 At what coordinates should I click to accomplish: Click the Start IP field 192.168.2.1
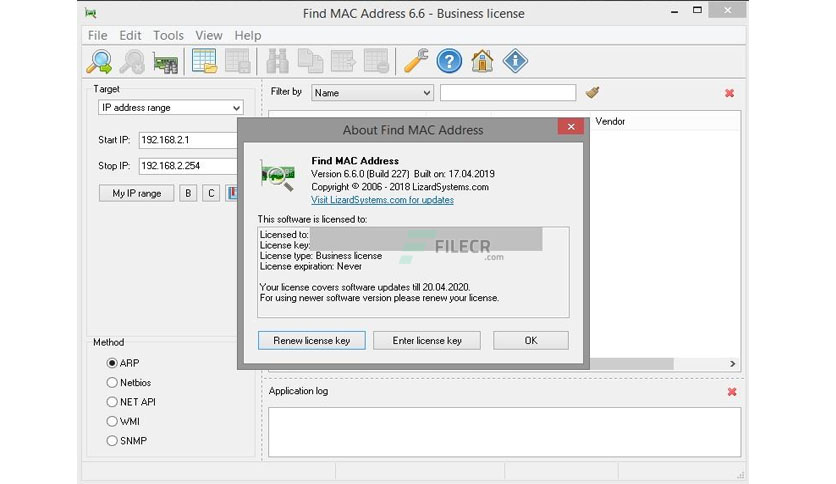pyautogui.click(x=188, y=140)
